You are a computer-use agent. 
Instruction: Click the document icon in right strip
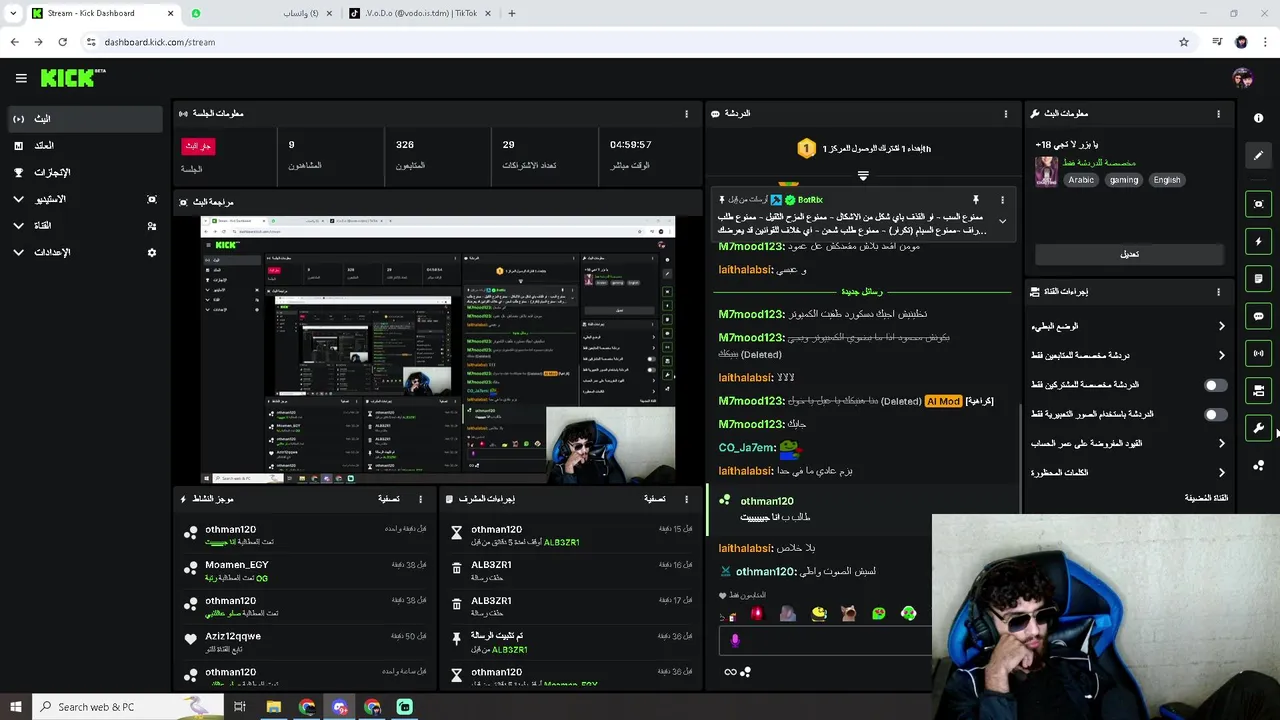coord(1258,278)
